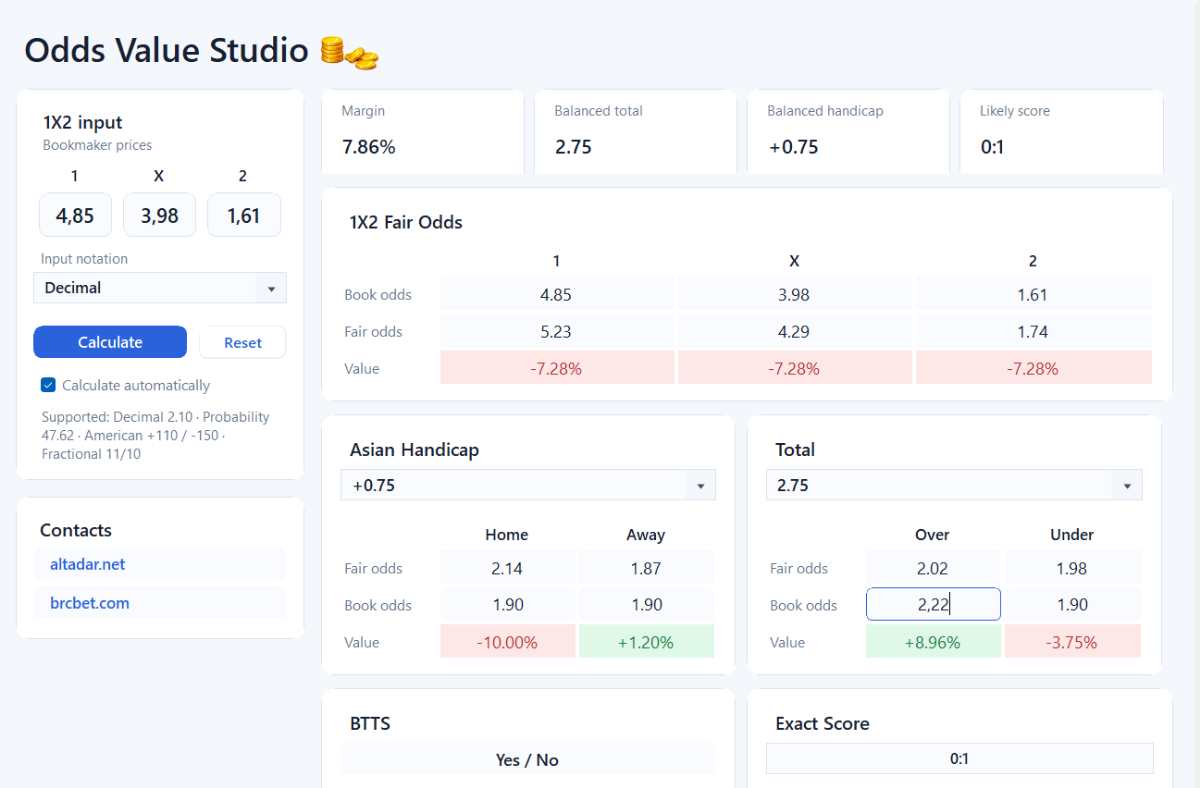The image size is (1200, 788).
Task: Edit the draw (X) odds input
Action: tap(160, 215)
